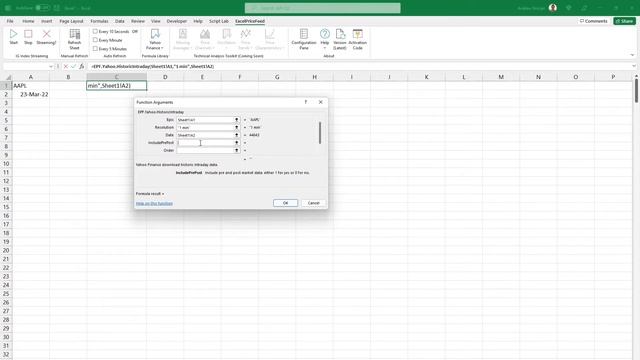Select cell A1 containing AAPL
Viewport: 640px width, 360px height.
point(31,86)
